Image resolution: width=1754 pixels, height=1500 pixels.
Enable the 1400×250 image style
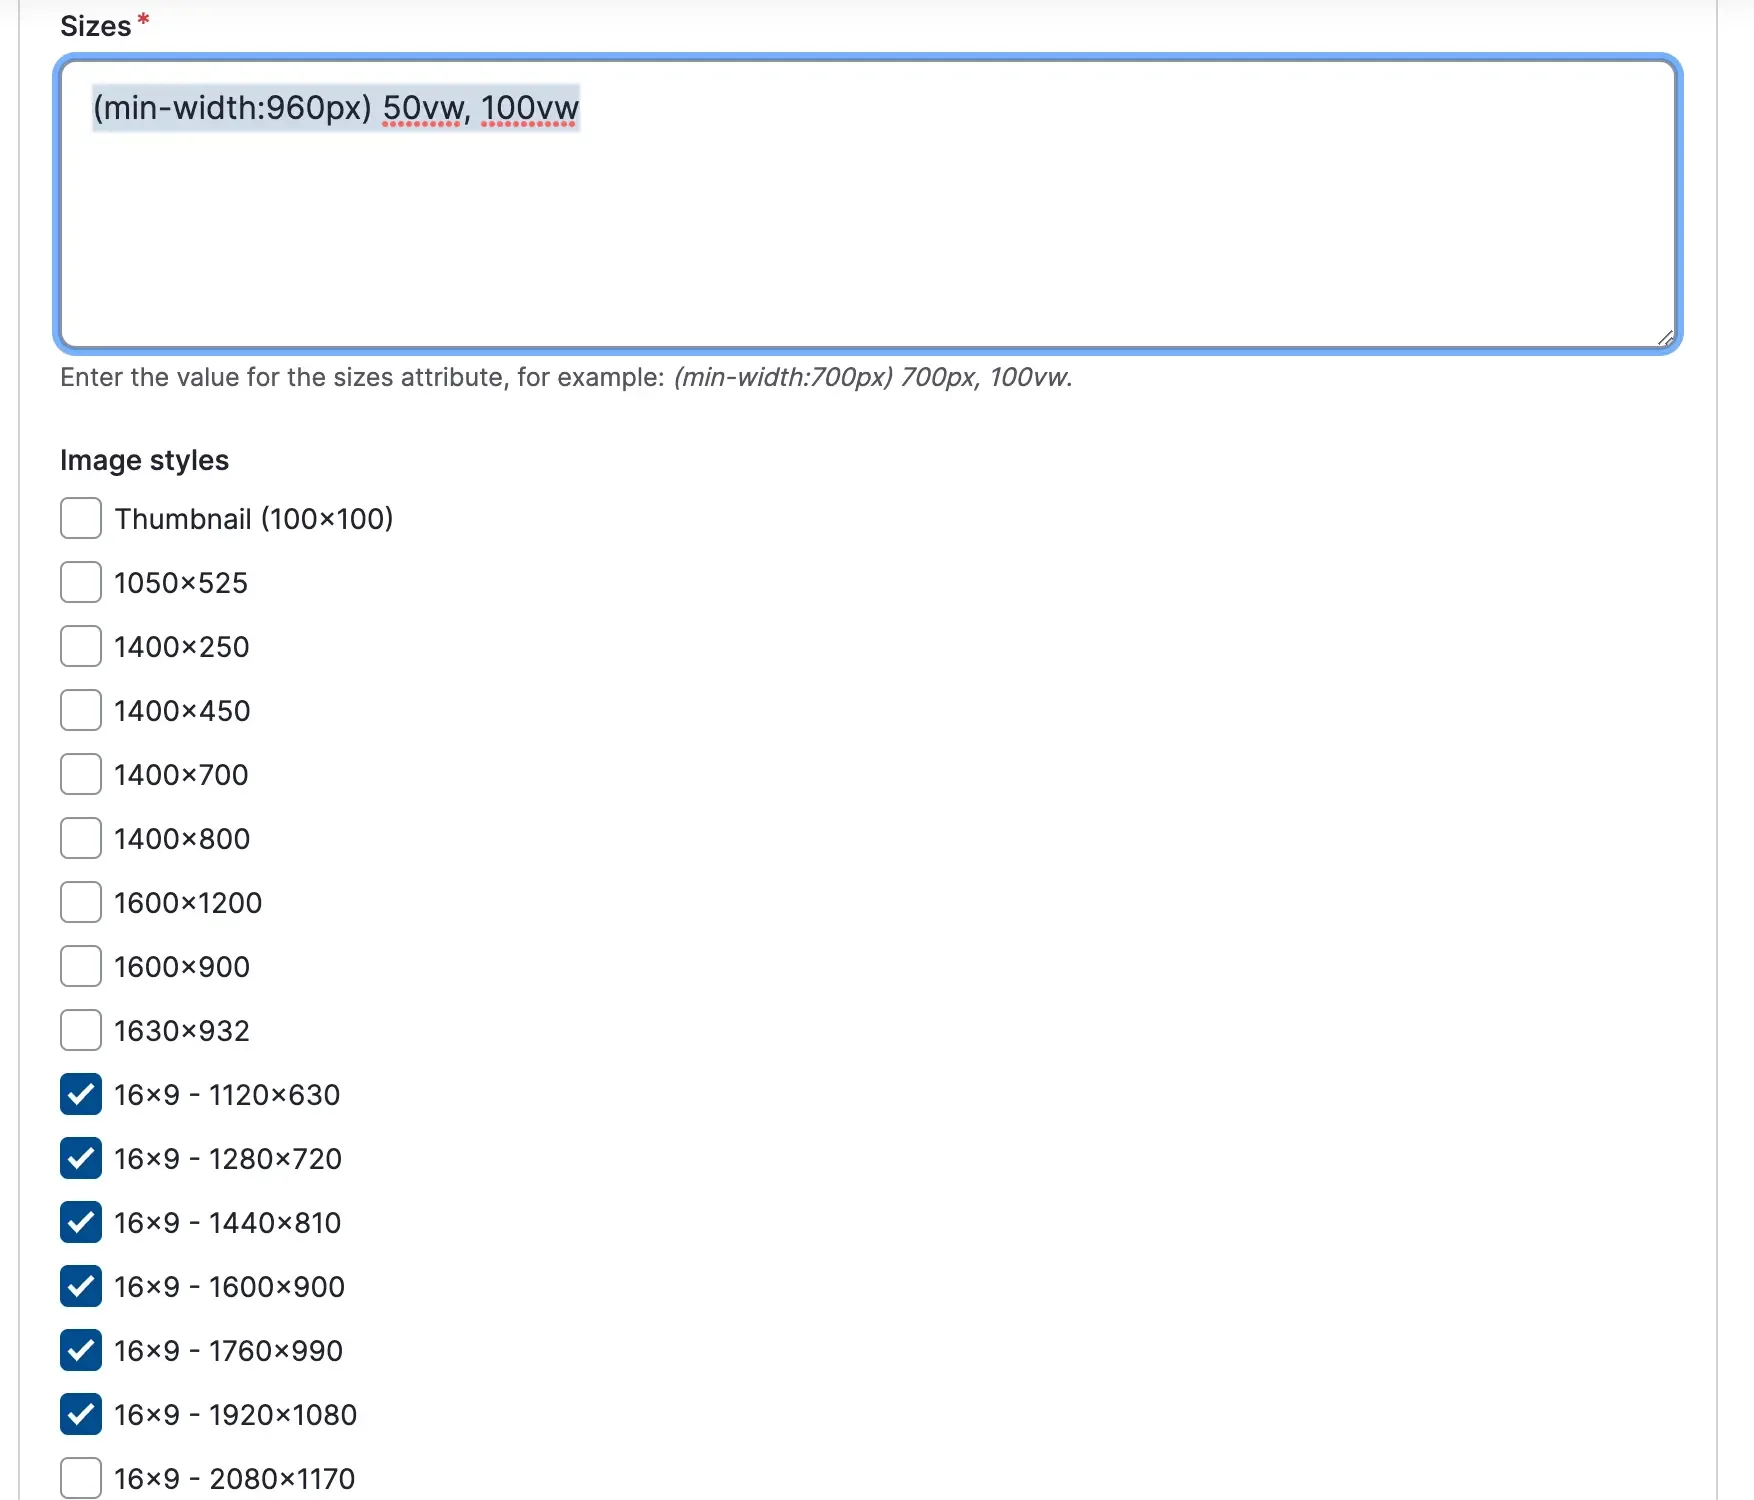pos(80,646)
